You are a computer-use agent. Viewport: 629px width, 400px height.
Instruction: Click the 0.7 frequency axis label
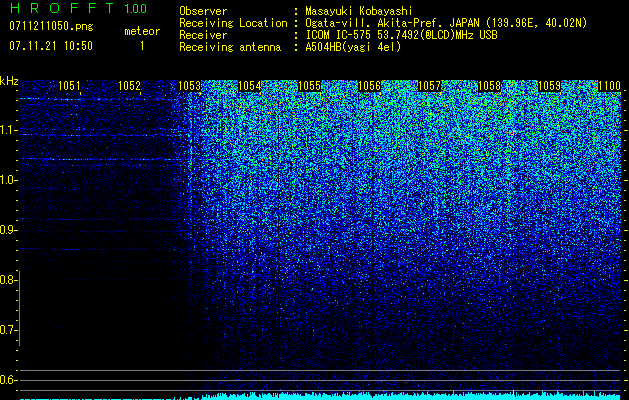(8, 330)
